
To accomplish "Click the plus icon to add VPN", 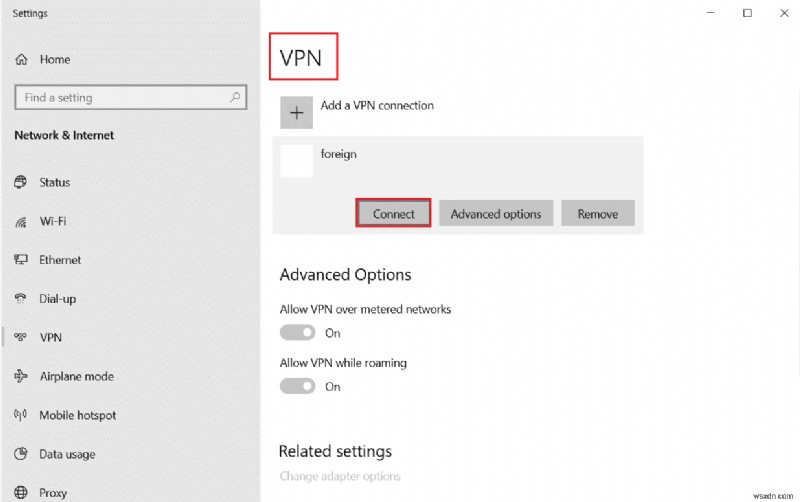I will tap(296, 113).
